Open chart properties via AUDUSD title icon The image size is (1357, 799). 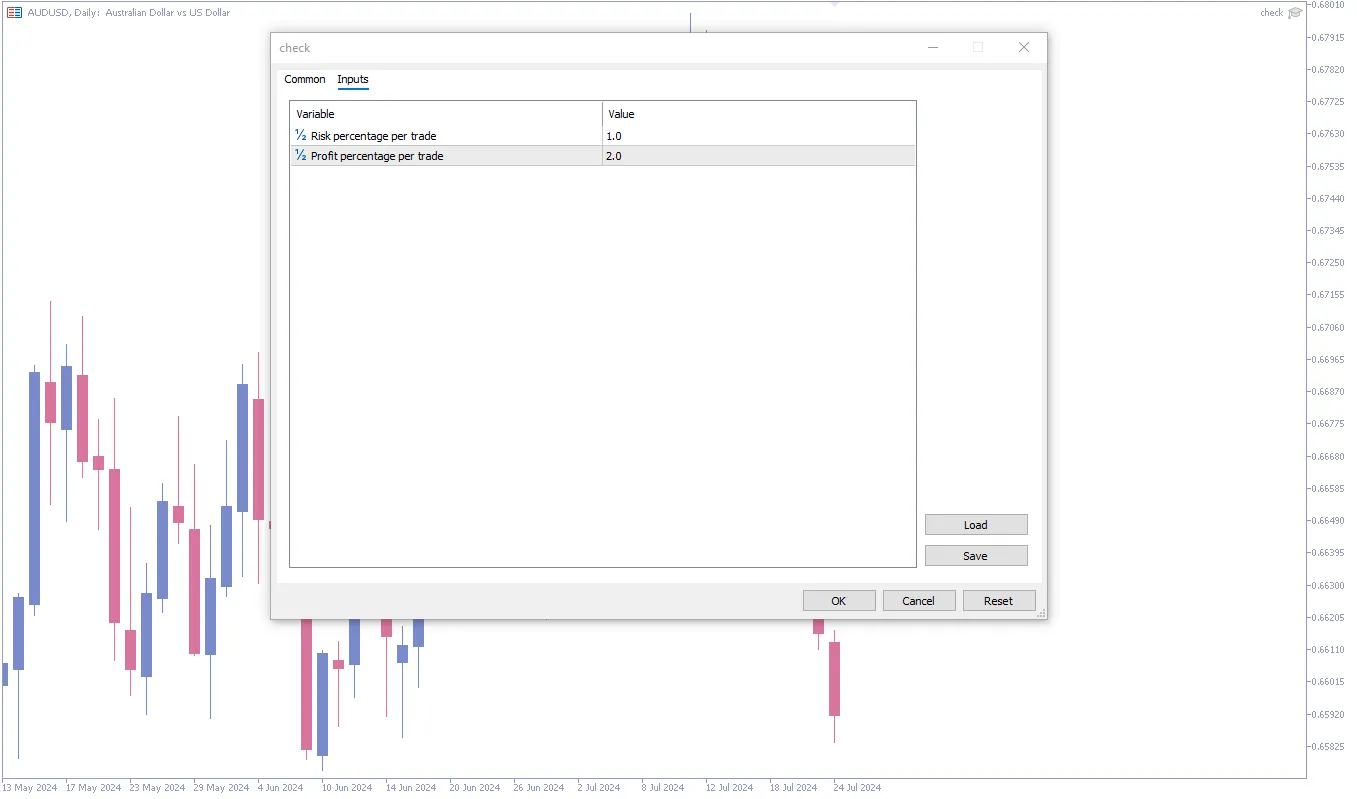(13, 12)
